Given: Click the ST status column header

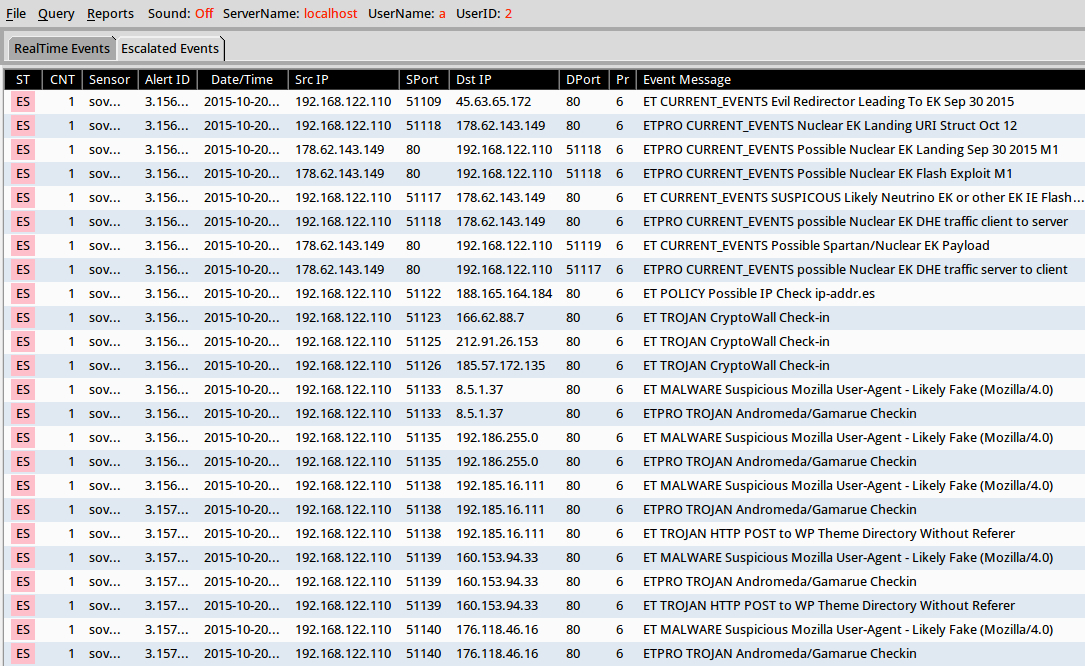Looking at the screenshot, I should [23, 80].
